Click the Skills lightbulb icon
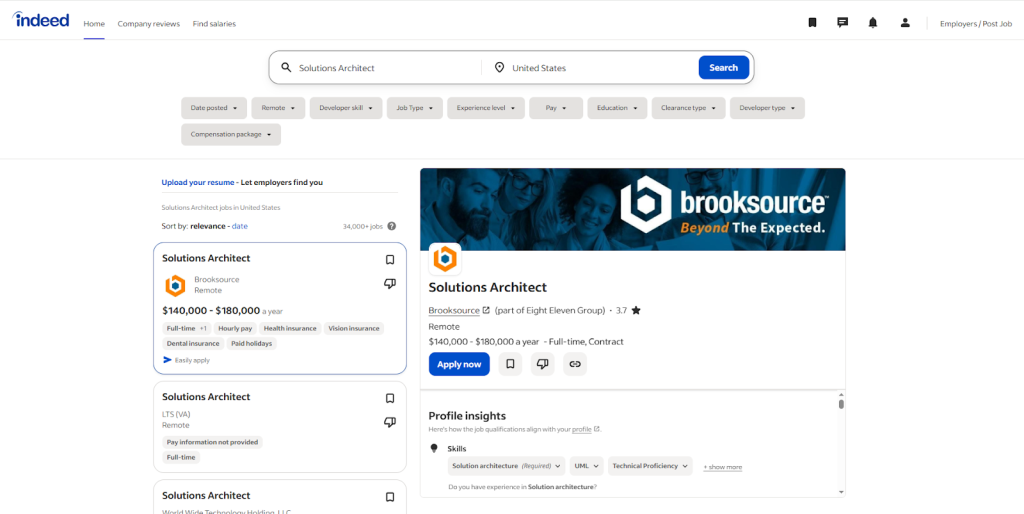The image size is (1024, 514). [x=434, y=448]
